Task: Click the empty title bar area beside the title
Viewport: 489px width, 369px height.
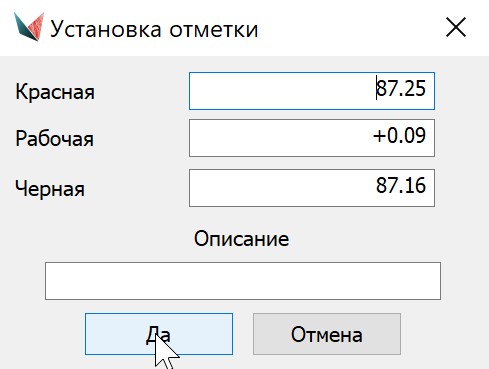Action: (350, 28)
